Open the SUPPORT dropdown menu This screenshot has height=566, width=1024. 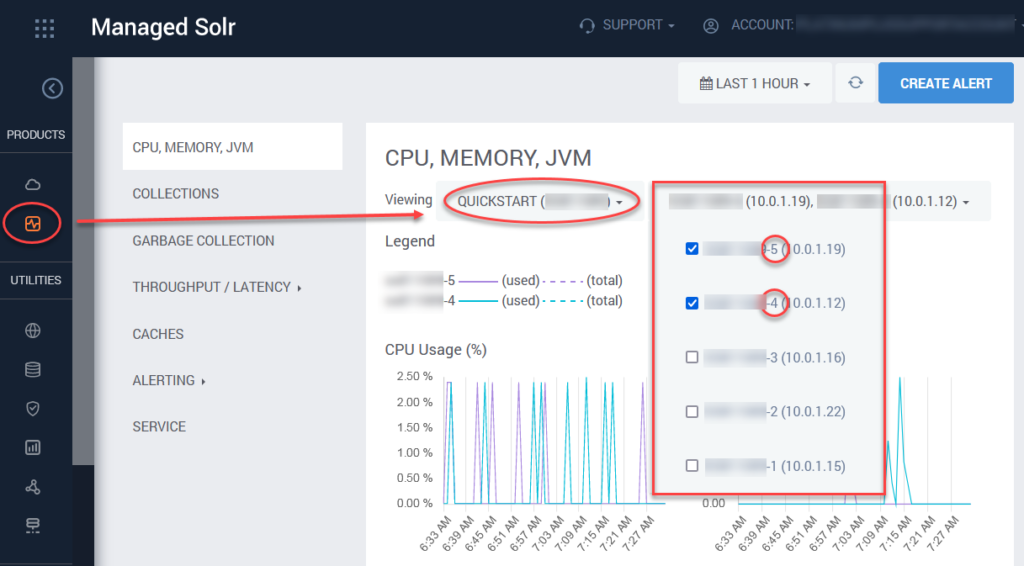pyautogui.click(x=628, y=25)
